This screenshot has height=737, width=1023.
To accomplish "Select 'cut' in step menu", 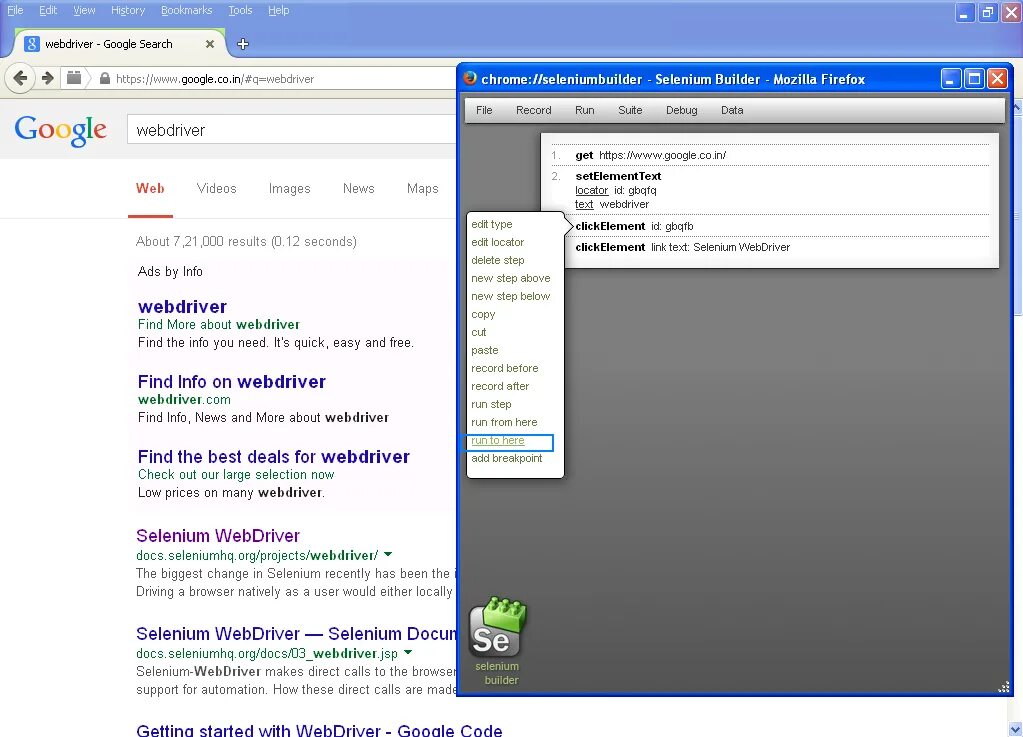I will 479,332.
